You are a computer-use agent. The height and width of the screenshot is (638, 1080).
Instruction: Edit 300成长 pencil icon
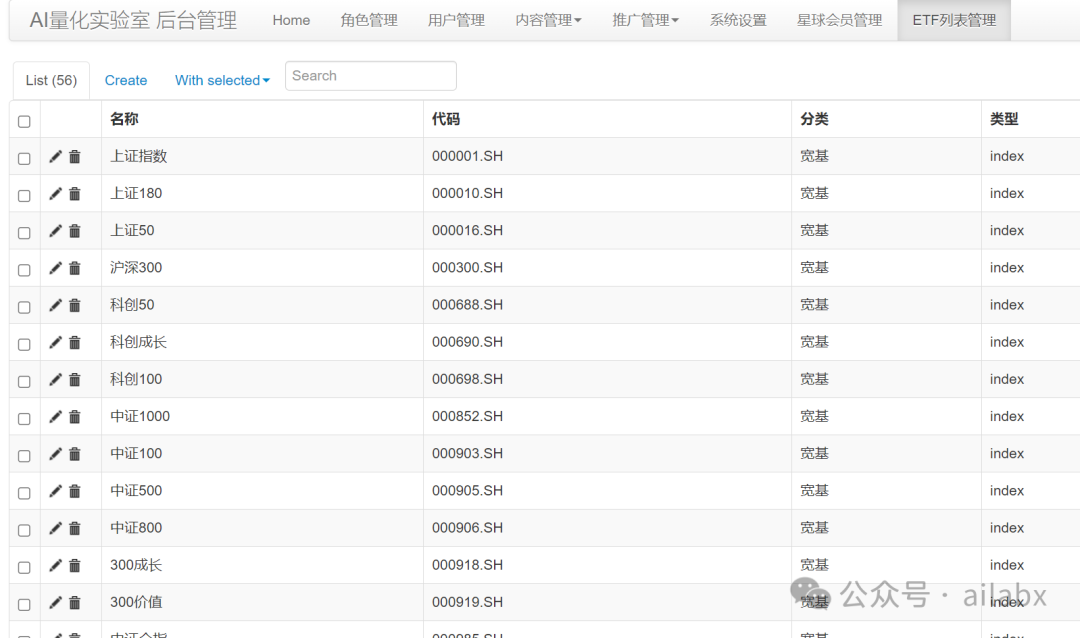coord(55,566)
